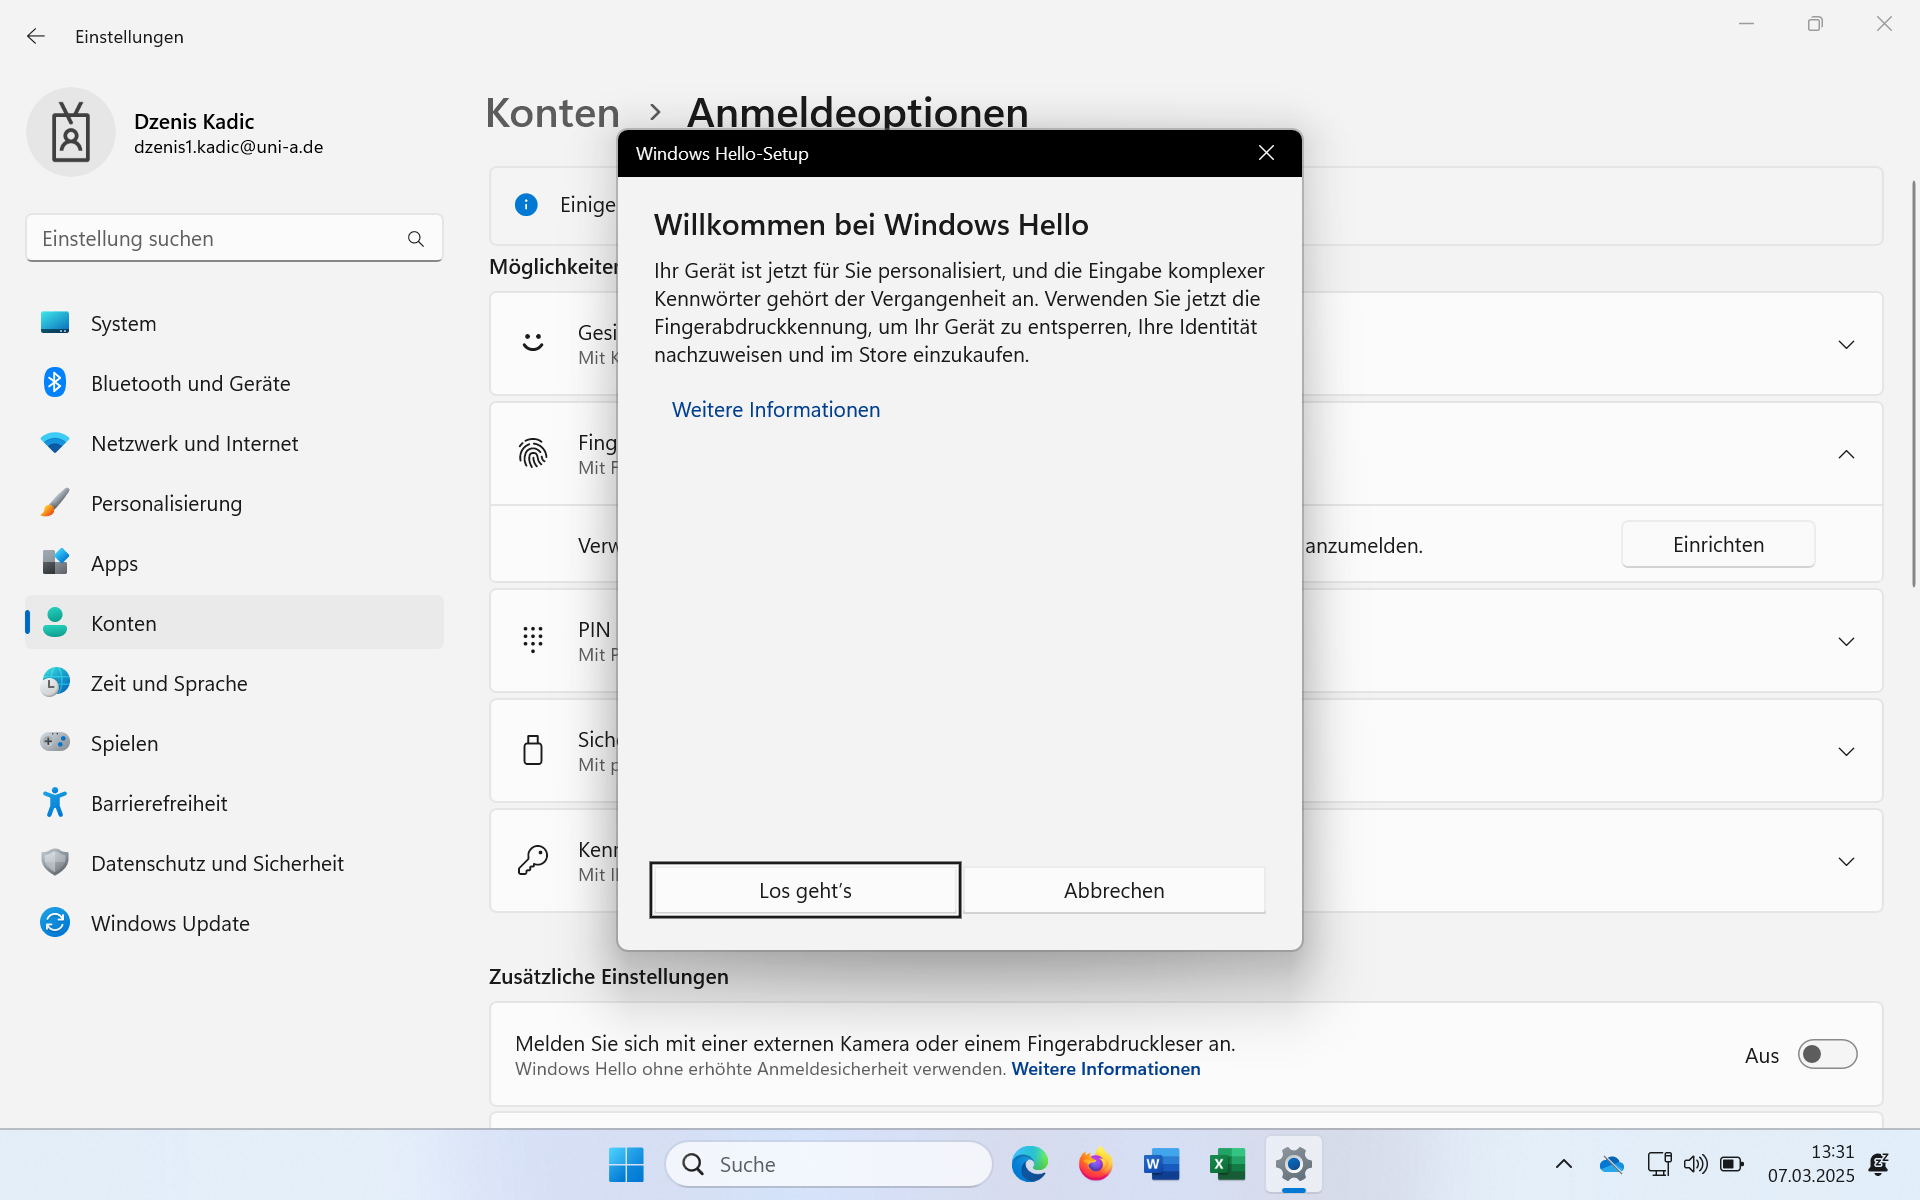Click Konten in the breadcrumb
Screen dimensions: 1920x1200
(553, 113)
